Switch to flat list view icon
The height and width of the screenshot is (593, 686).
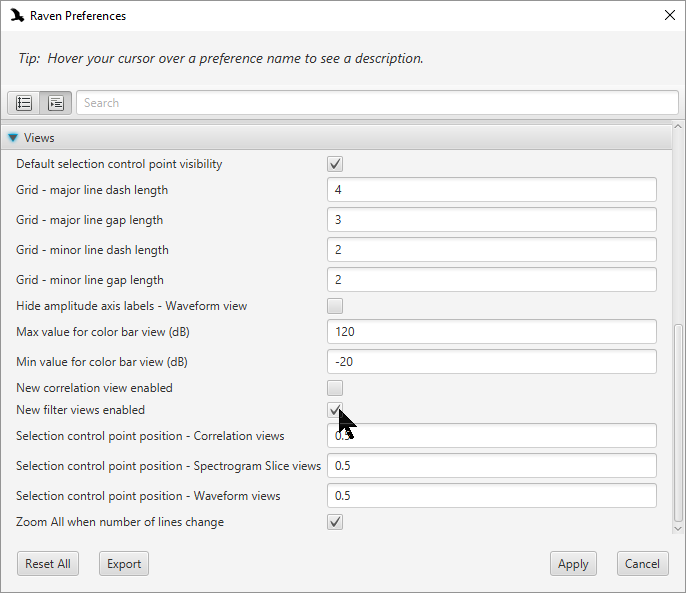[x=24, y=103]
